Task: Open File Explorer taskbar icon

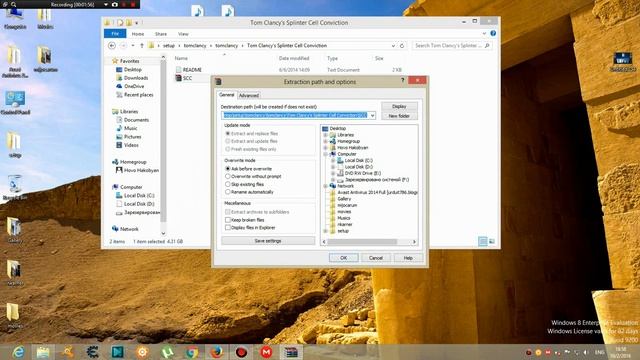Action: click(43, 352)
